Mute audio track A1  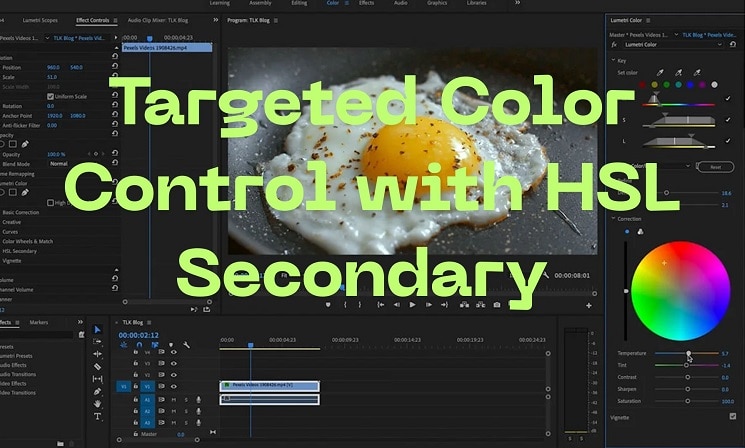point(174,400)
